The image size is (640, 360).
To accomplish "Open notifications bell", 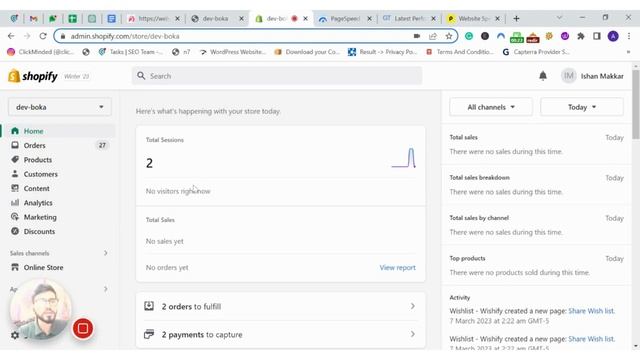I will coord(543,76).
